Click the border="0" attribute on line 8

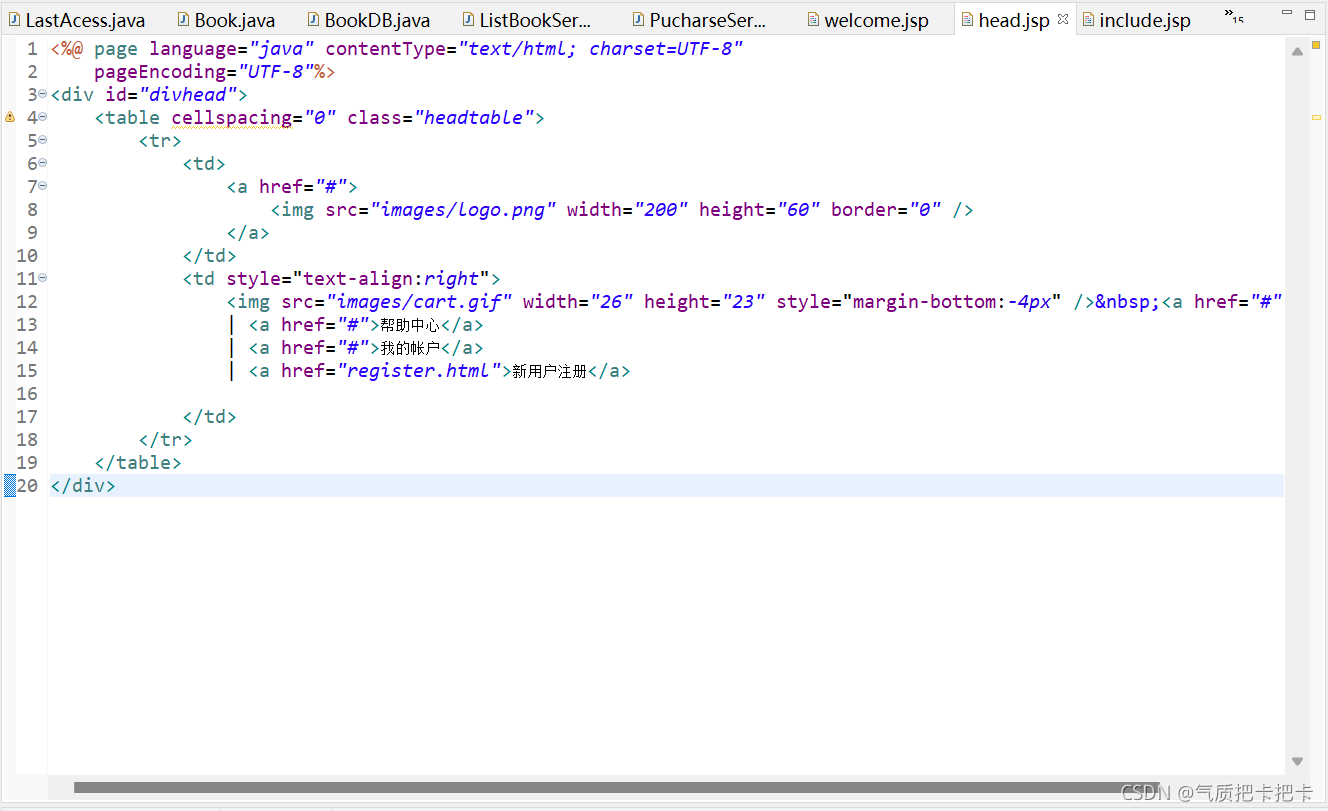point(886,210)
